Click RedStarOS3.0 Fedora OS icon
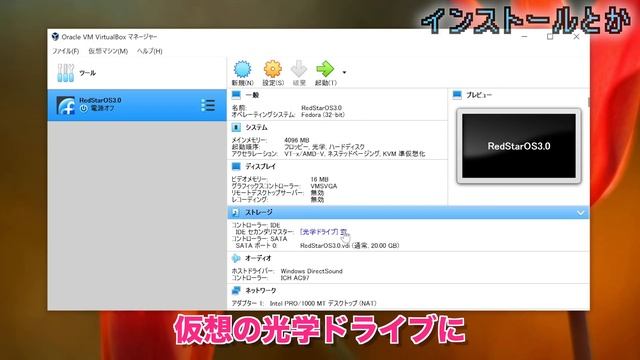 click(65, 105)
